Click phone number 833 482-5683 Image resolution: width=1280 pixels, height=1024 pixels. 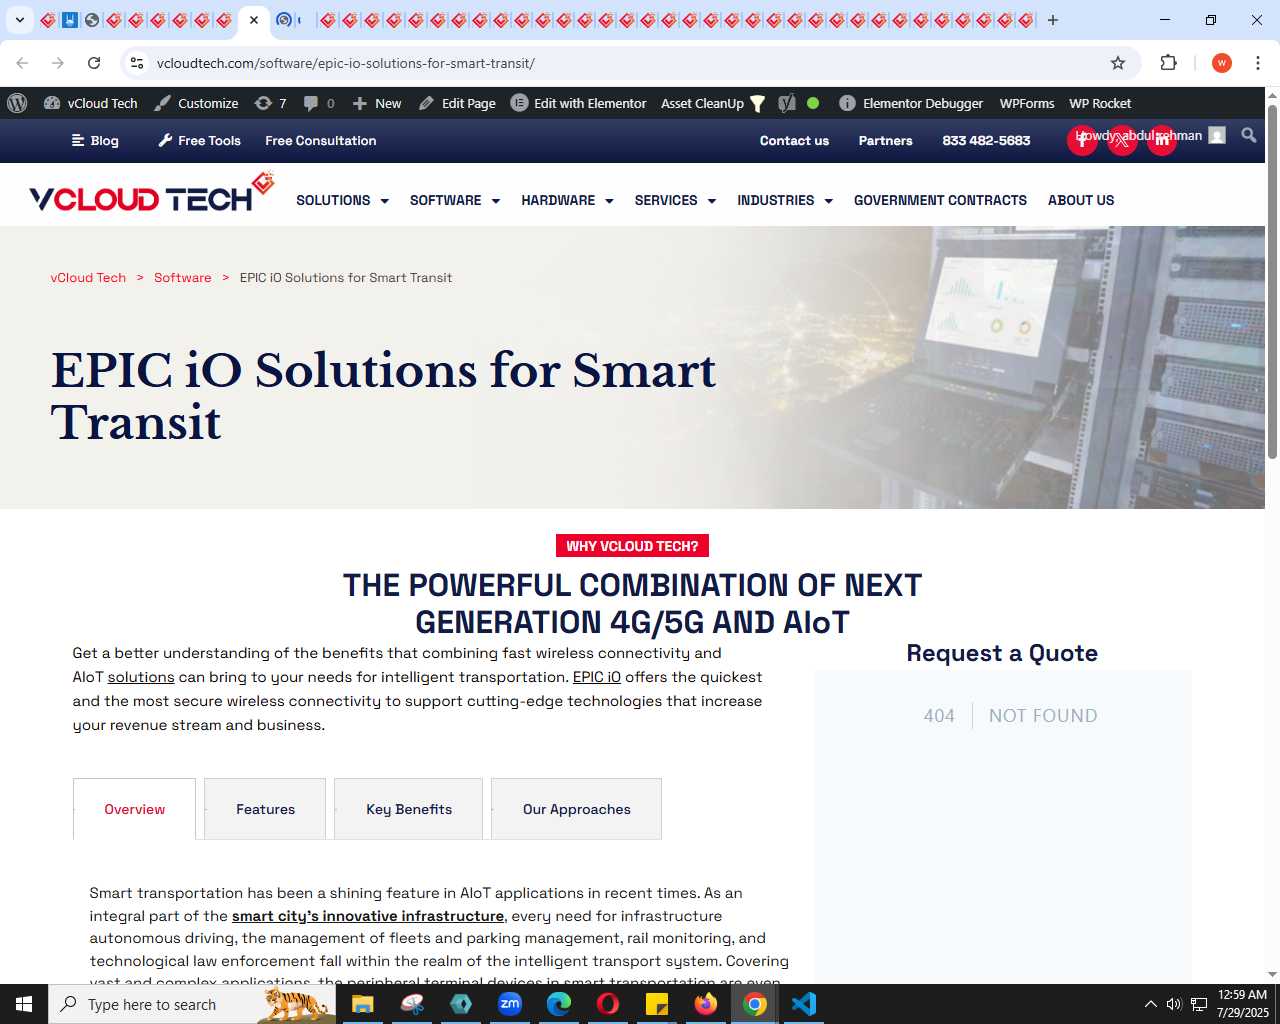pyautogui.click(x=986, y=141)
